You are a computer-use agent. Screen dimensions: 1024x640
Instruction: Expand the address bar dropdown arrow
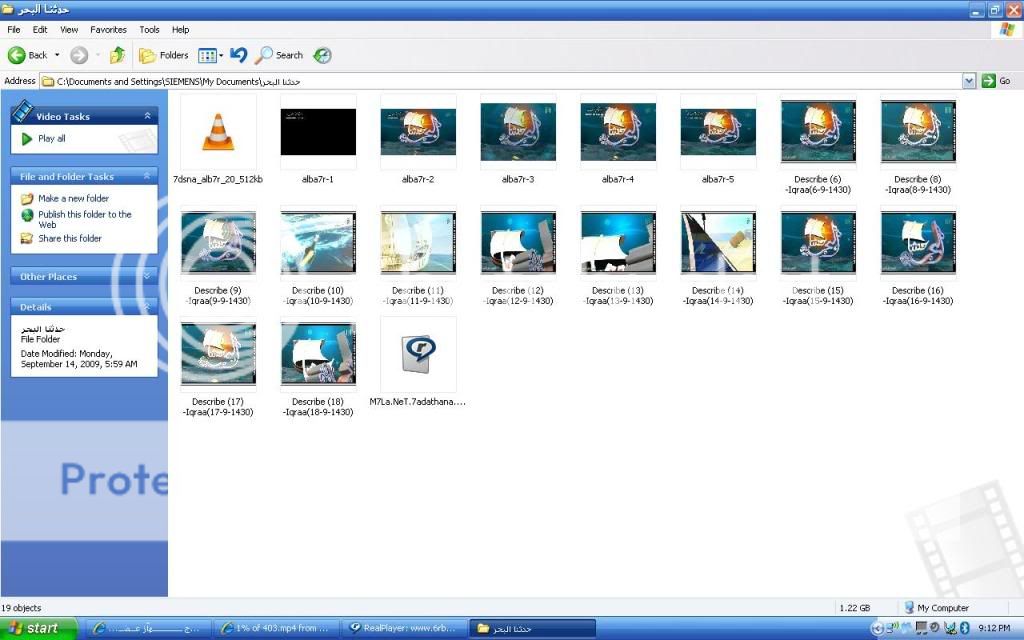tap(969, 81)
